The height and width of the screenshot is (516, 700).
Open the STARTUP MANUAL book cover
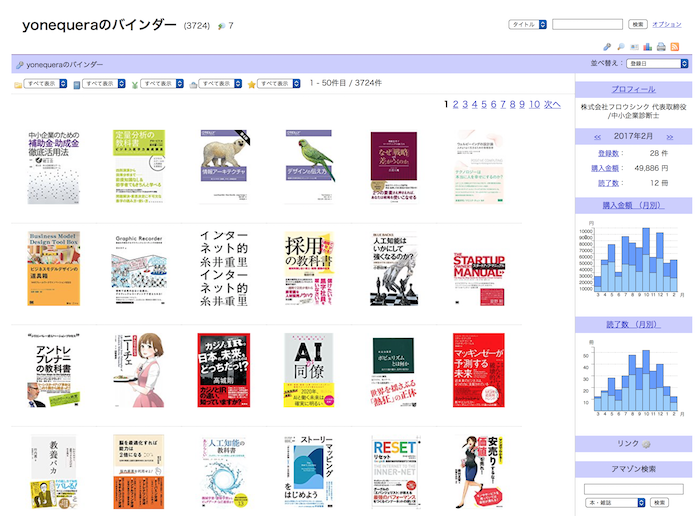pyautogui.click(x=479, y=270)
